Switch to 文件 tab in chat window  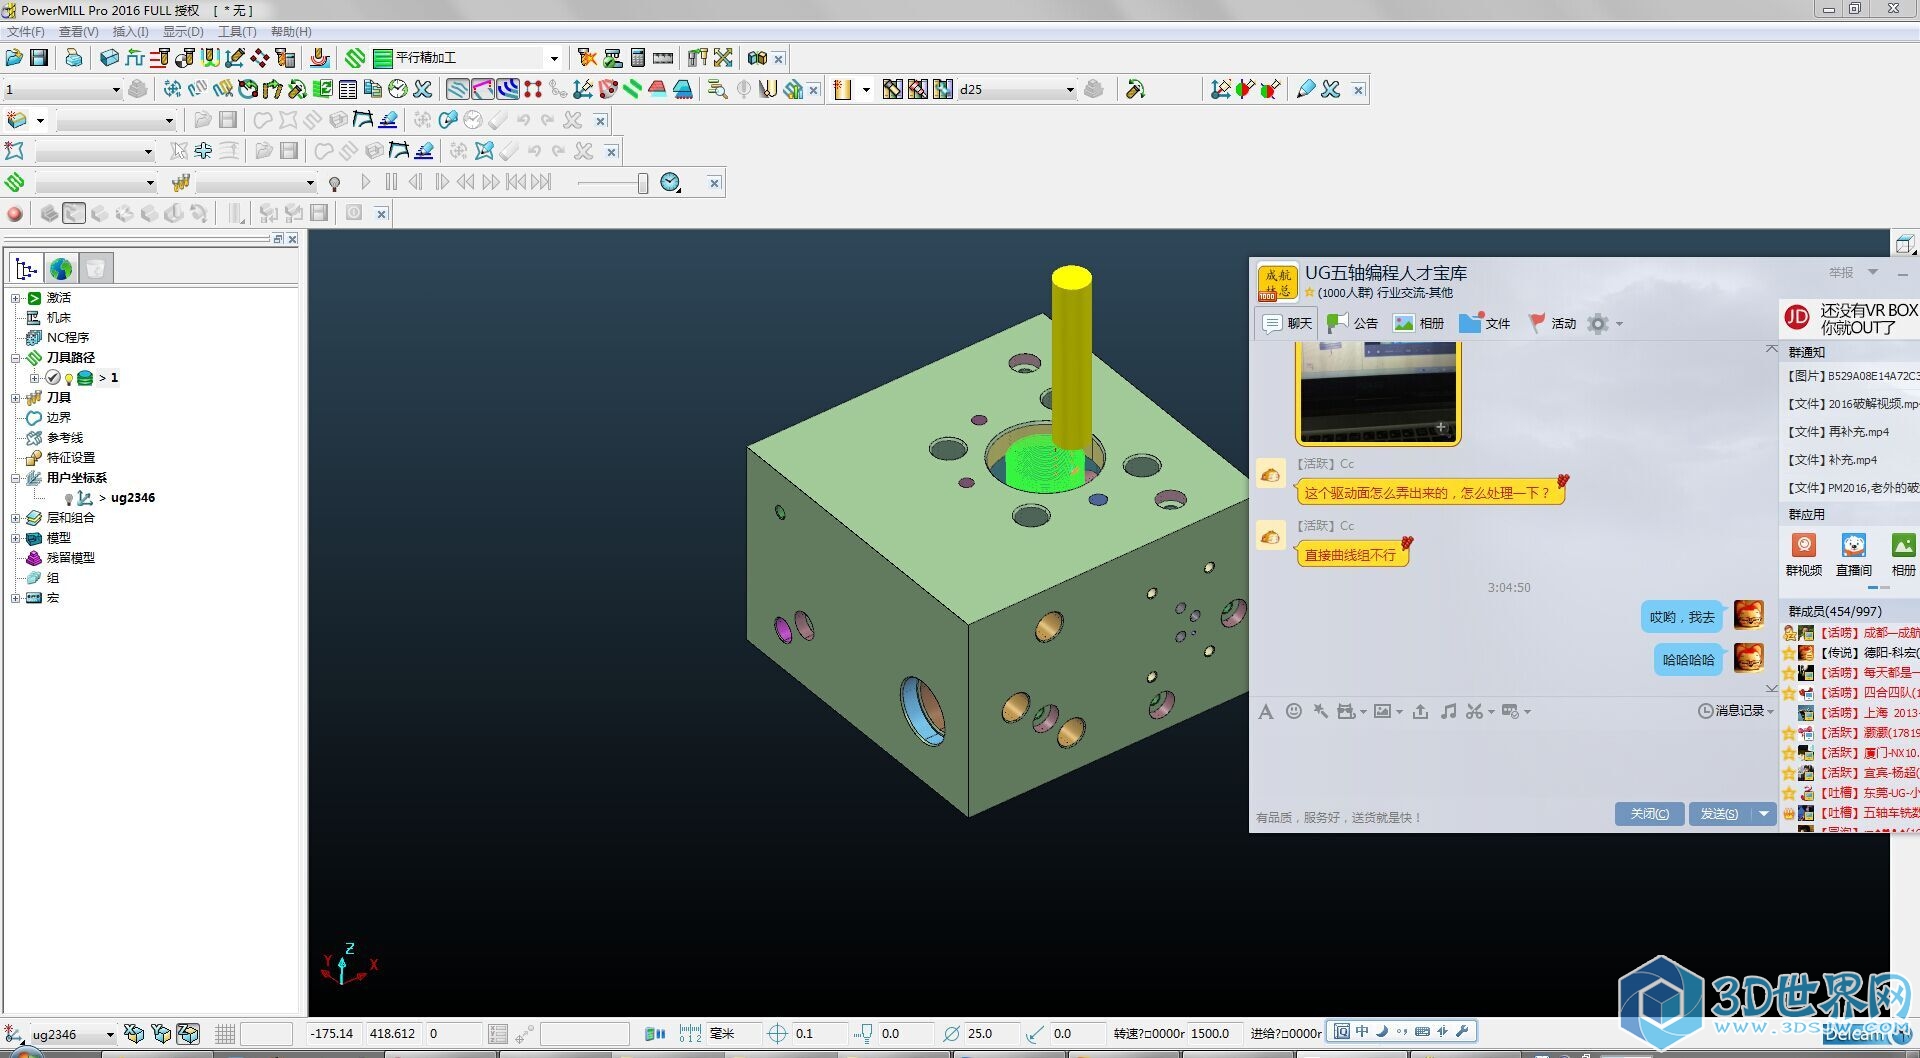click(1485, 323)
